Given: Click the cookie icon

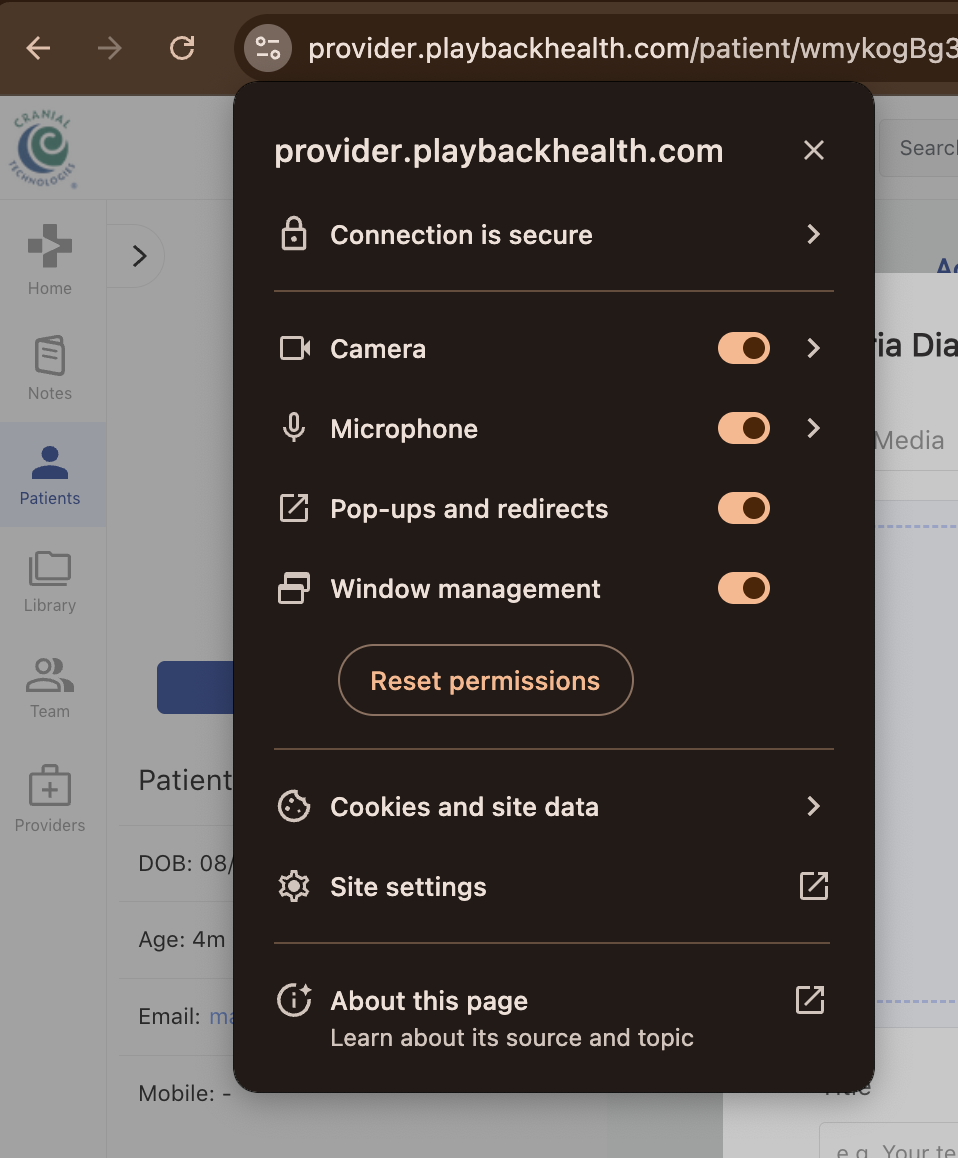Looking at the screenshot, I should (294, 806).
